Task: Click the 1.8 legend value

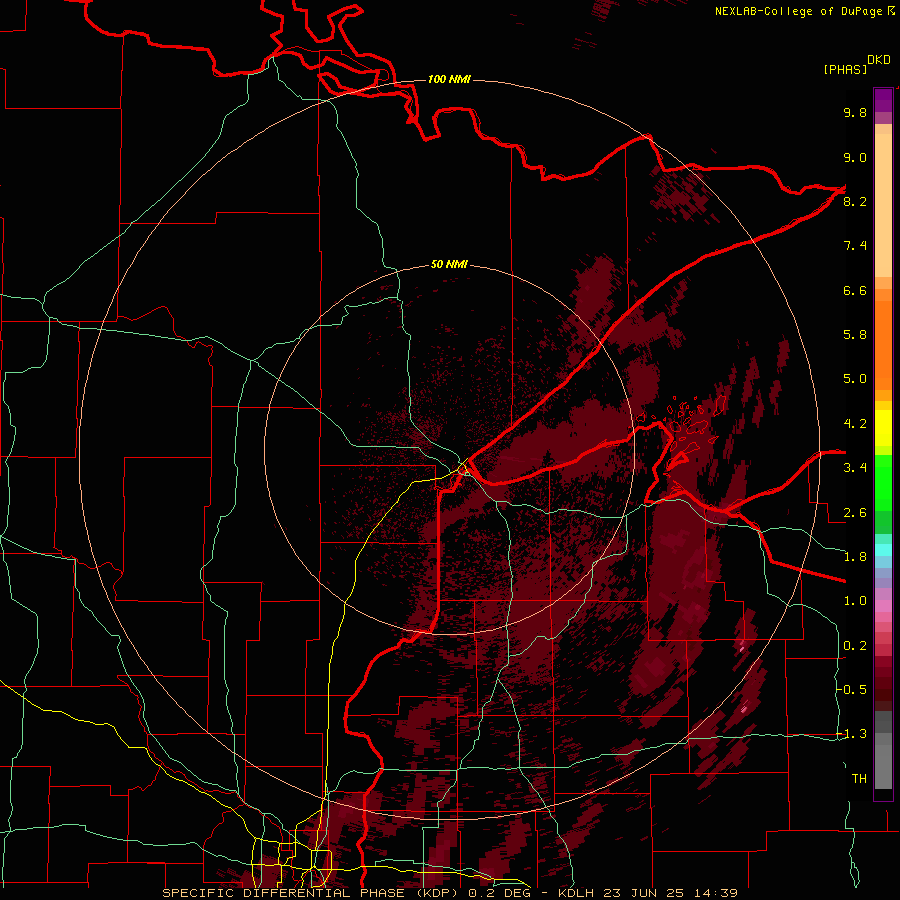Action: (x=855, y=557)
